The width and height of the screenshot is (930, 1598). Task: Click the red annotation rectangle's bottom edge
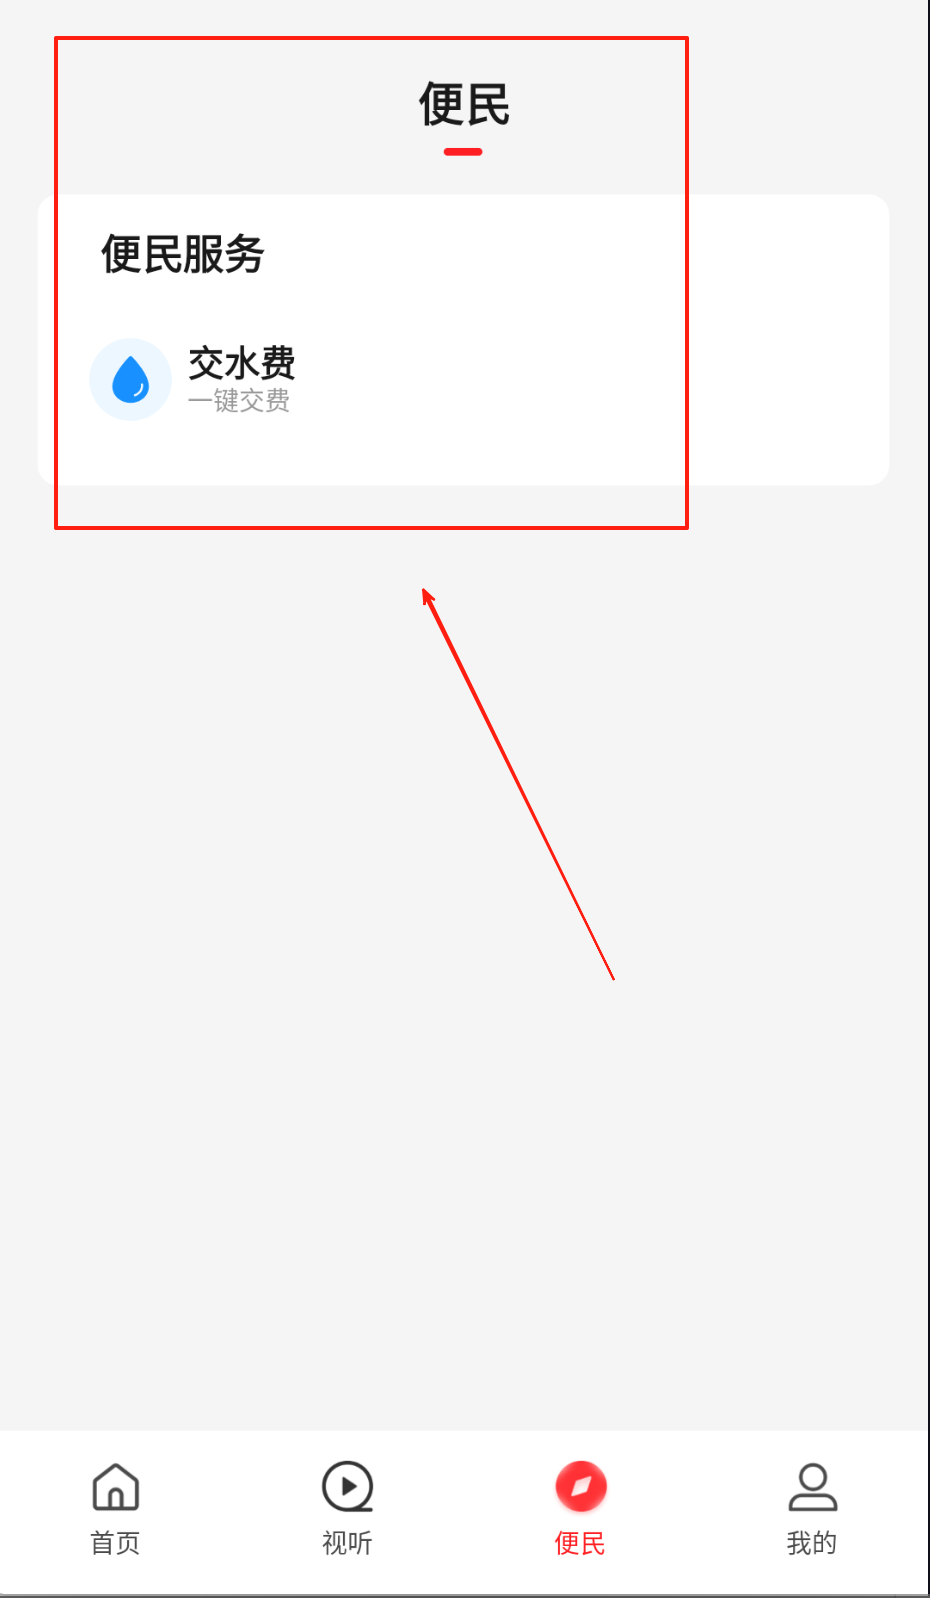[371, 527]
